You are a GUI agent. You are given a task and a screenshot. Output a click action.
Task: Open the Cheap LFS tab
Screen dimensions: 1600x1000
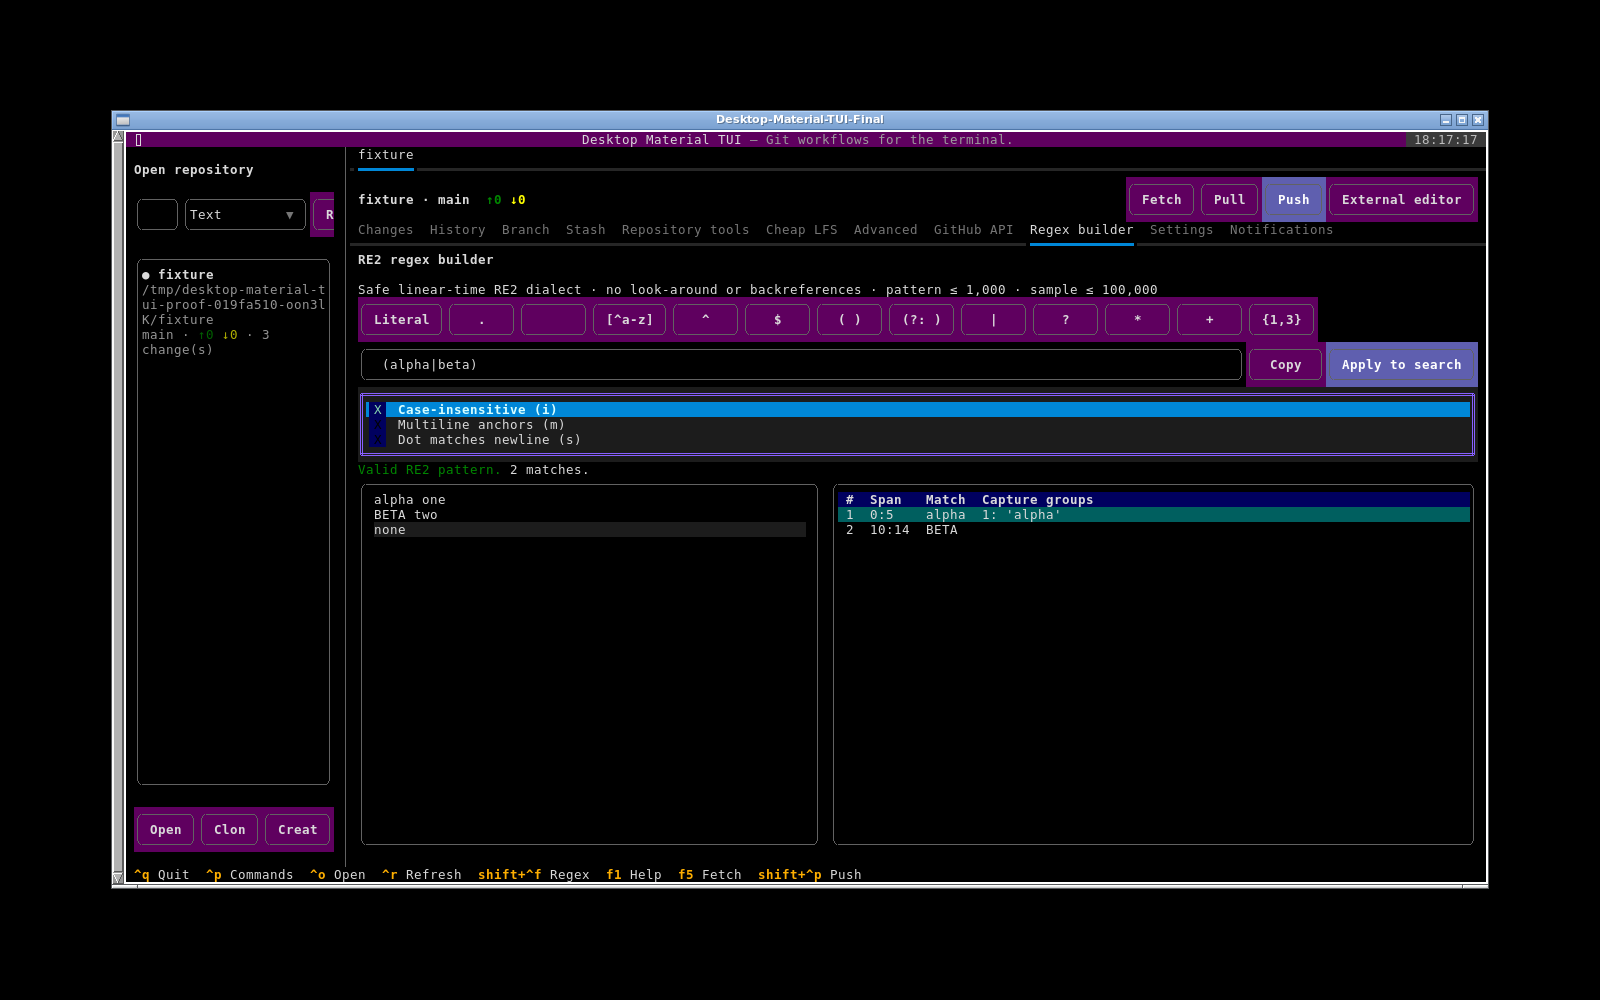pos(801,230)
